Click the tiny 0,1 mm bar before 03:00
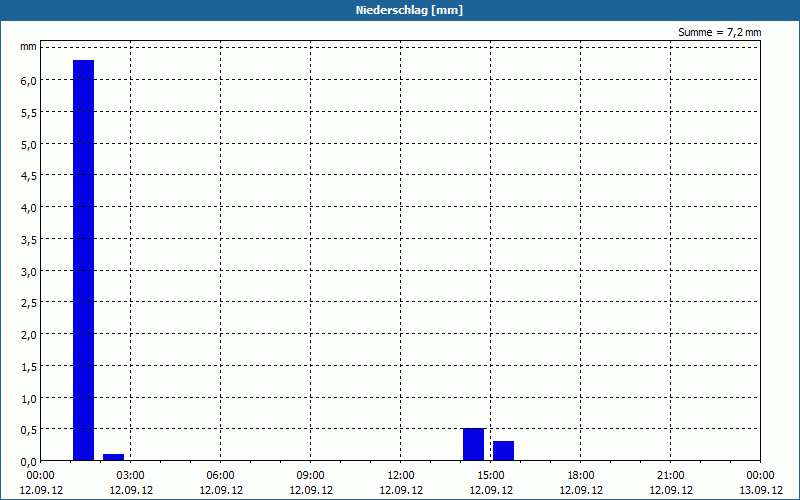 113,457
